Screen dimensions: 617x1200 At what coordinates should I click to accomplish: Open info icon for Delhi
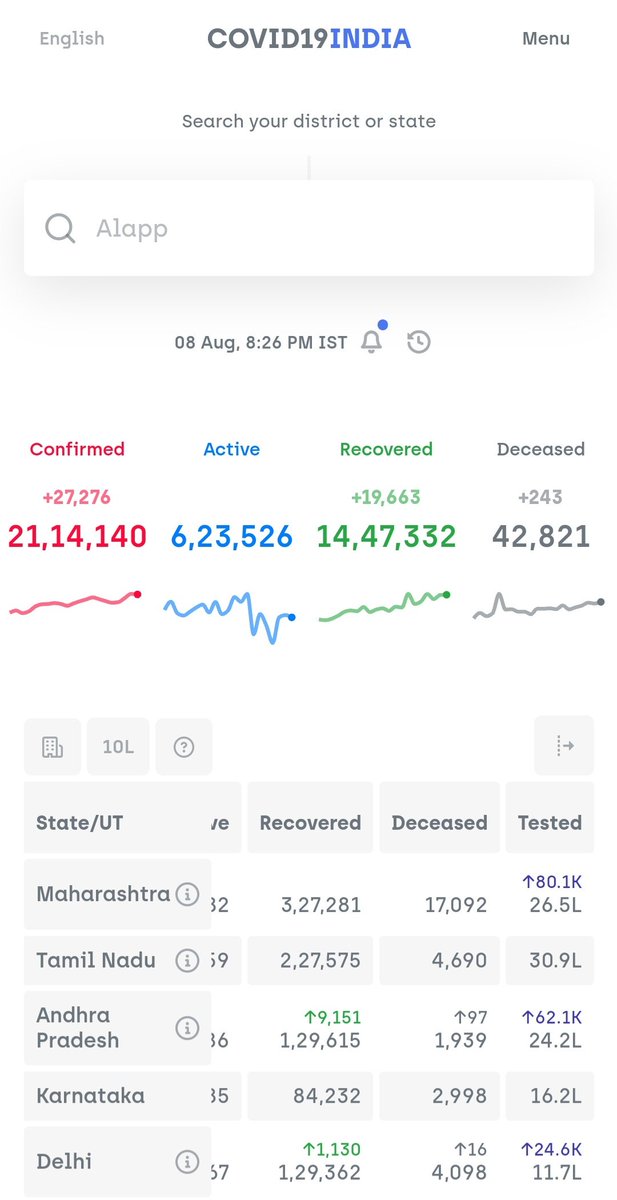pos(187,1162)
